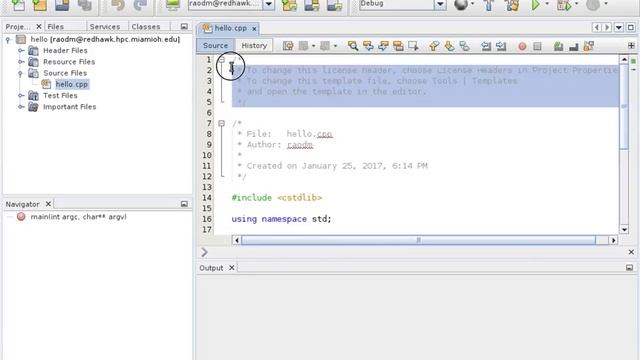Jump to Previous Bookmark icon
Image resolution: width=640 pixels, height=360 pixels.
click(x=434, y=46)
